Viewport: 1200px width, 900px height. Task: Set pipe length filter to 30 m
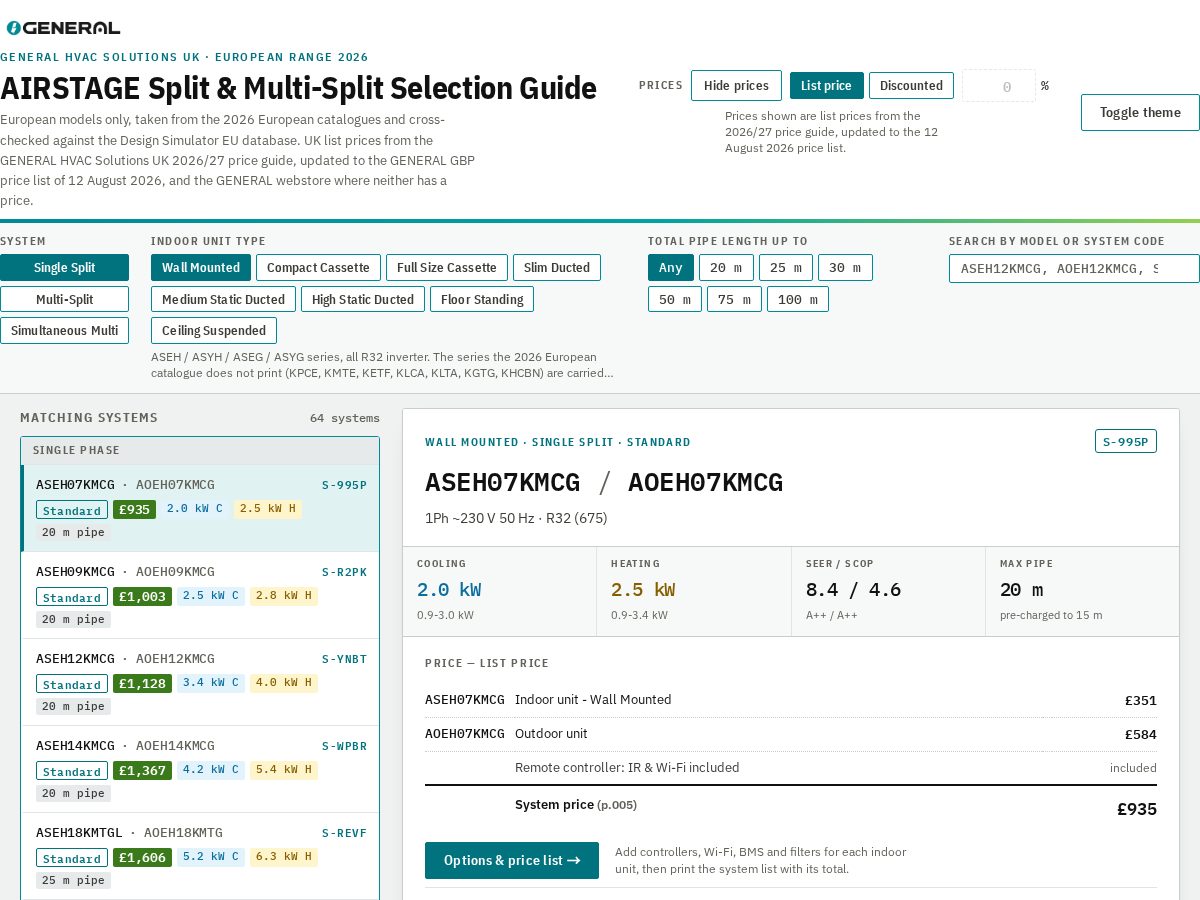(x=845, y=268)
